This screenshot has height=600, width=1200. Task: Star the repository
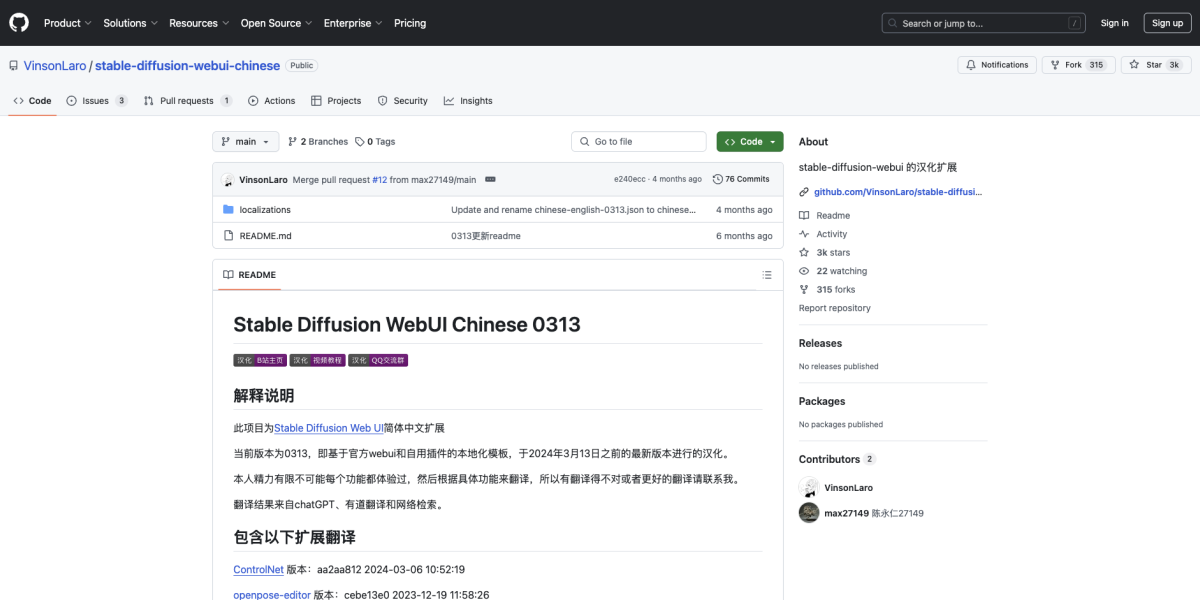1156,64
